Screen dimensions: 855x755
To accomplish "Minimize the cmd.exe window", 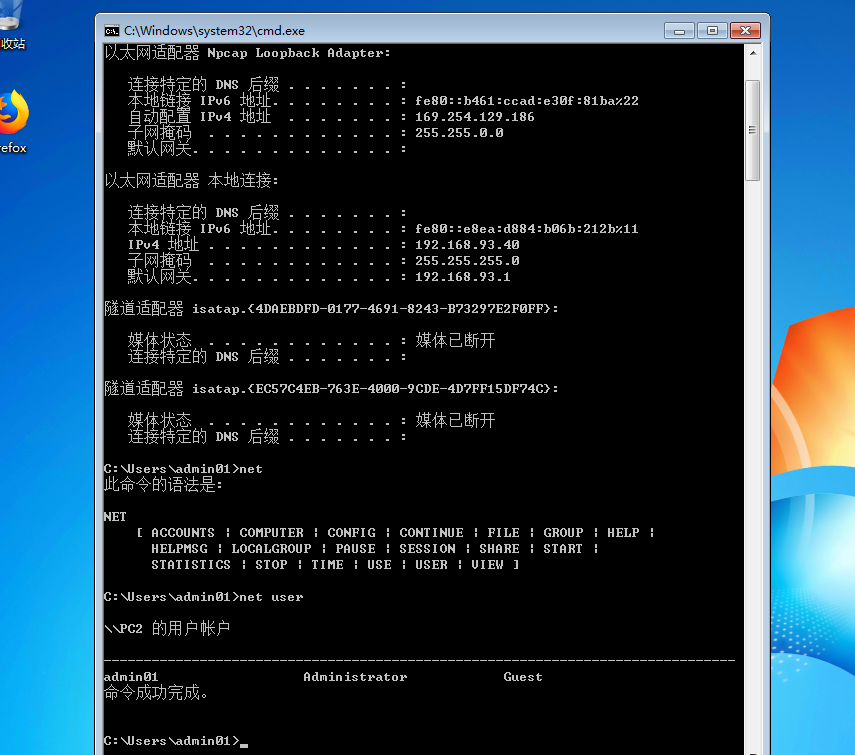I will click(x=679, y=31).
